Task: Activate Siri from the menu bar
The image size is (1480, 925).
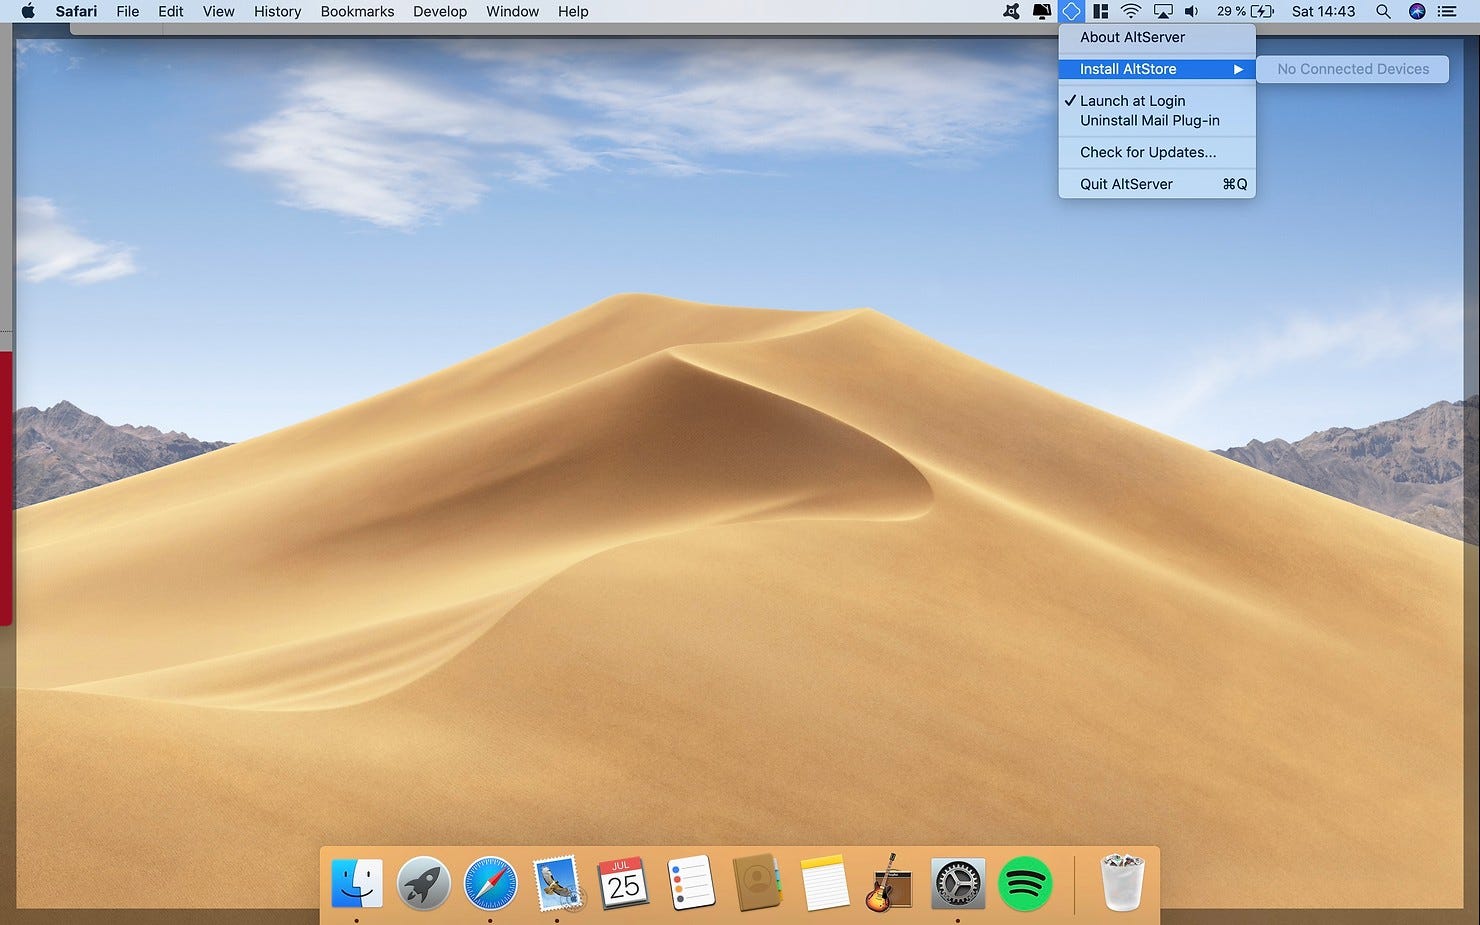Action: 1416,11
